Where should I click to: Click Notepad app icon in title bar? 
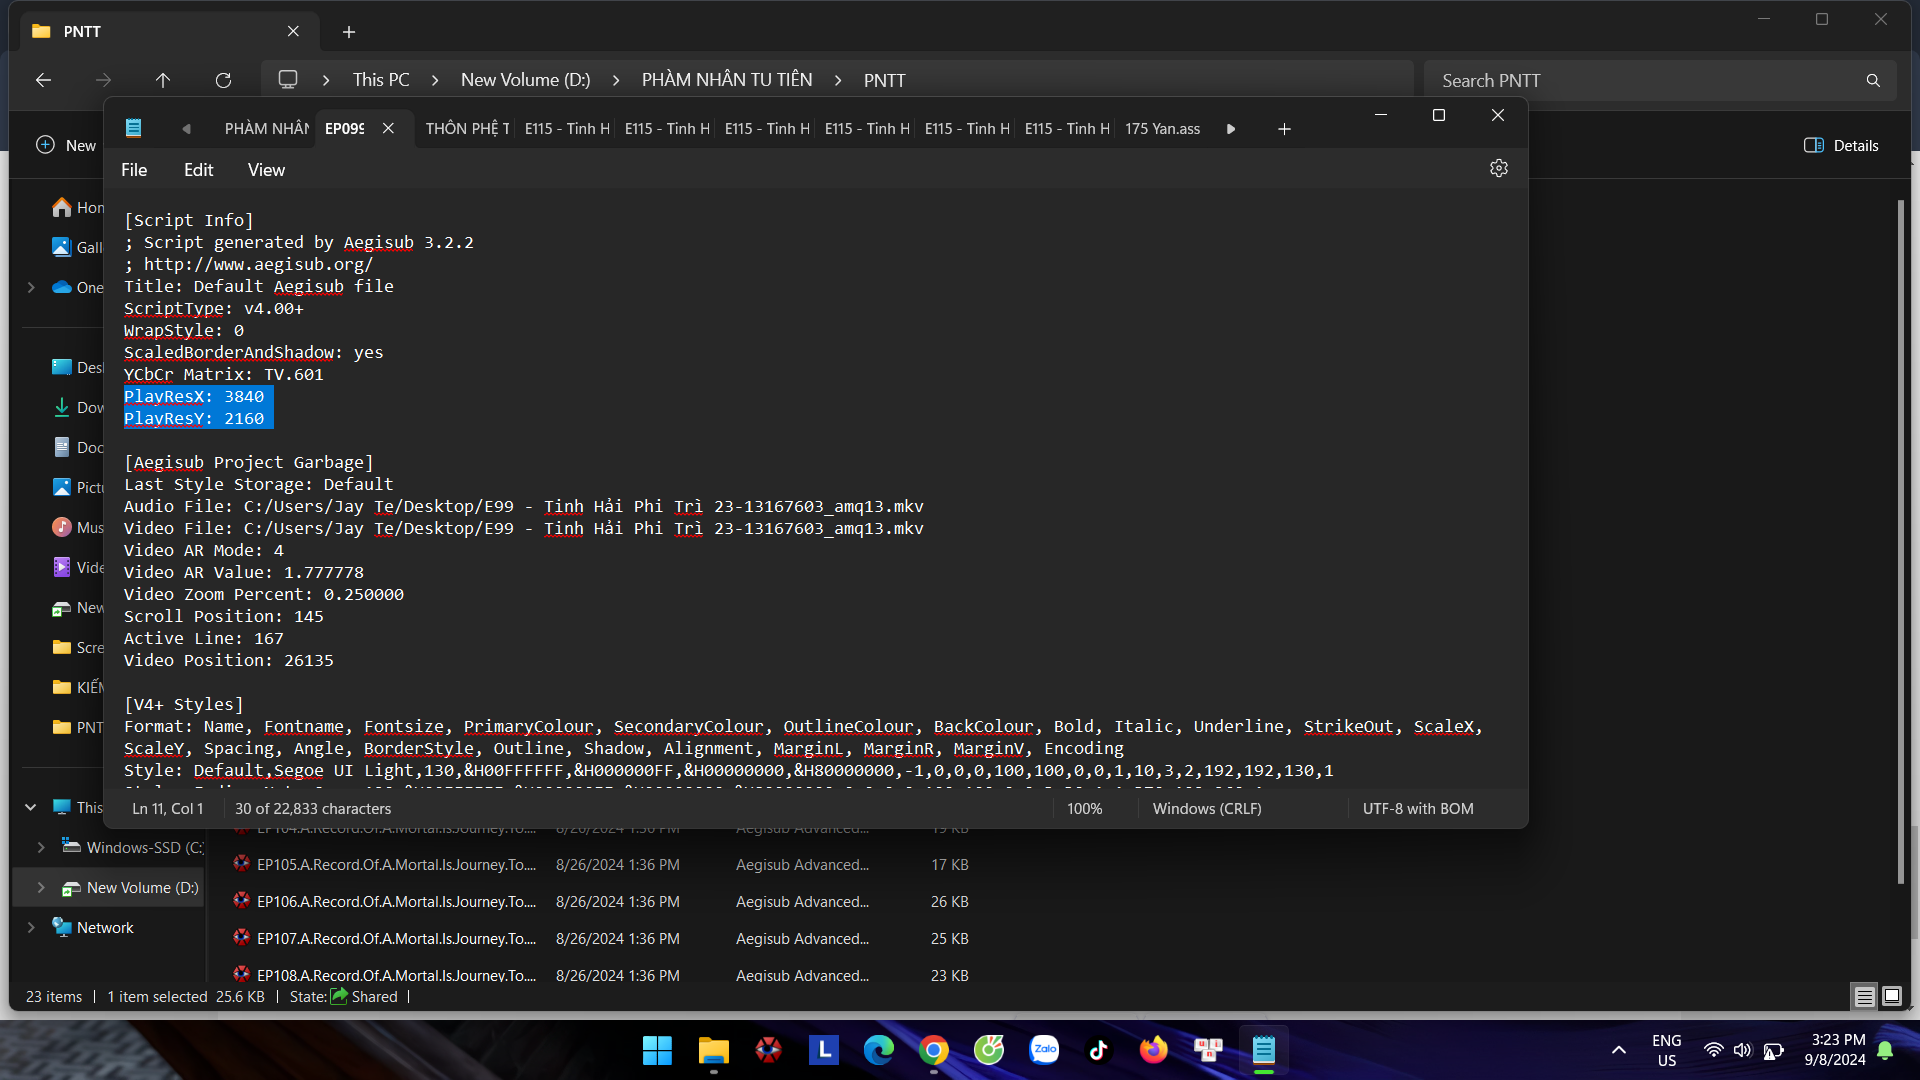[x=134, y=128]
